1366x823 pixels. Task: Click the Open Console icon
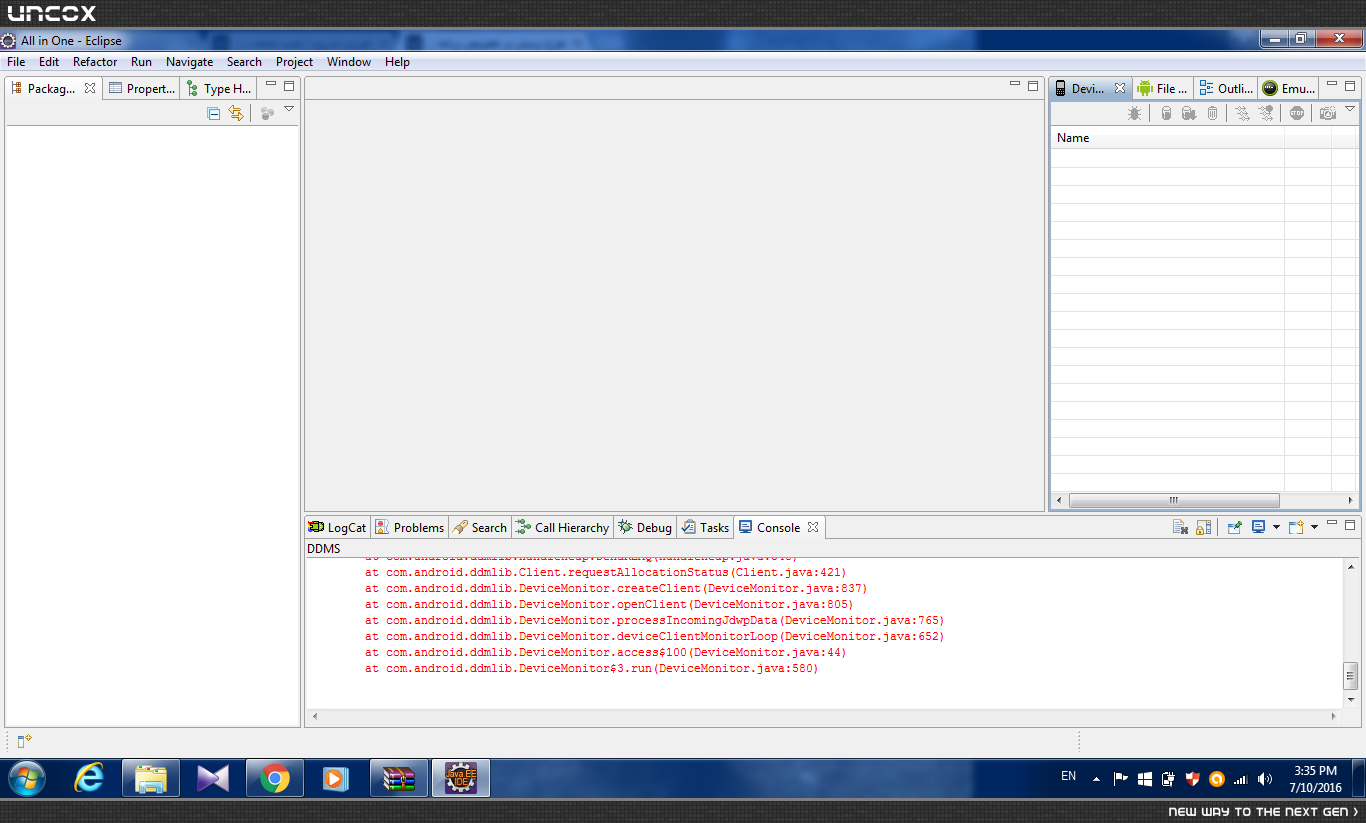pos(1296,527)
